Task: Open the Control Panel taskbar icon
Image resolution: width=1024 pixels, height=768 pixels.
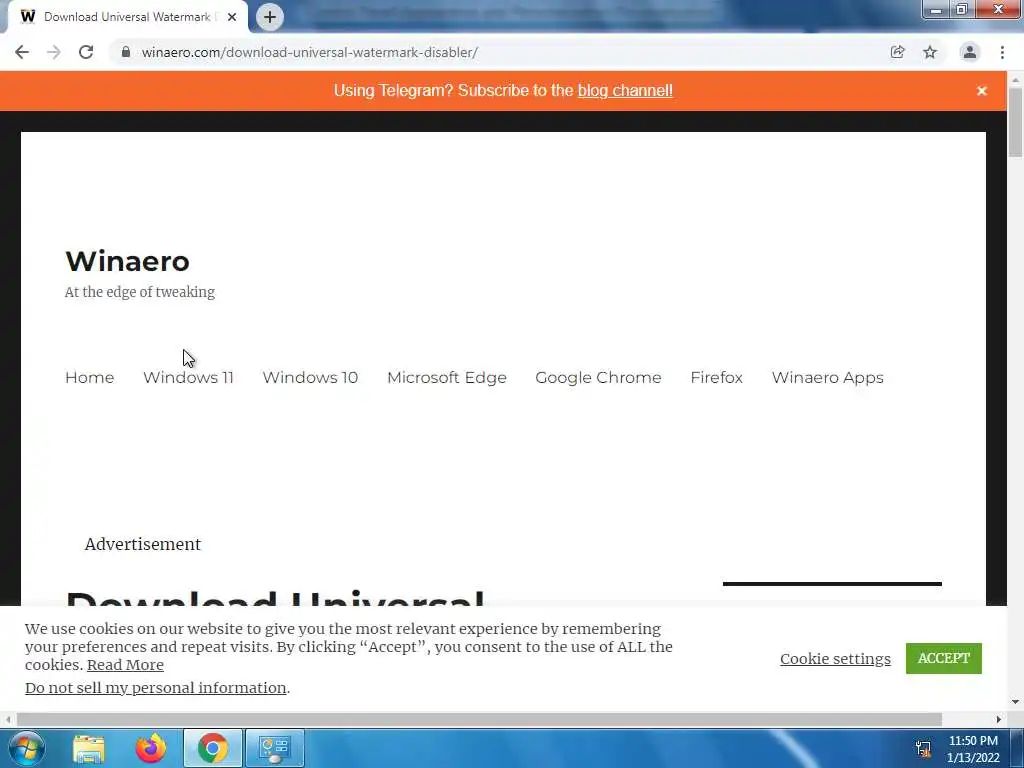Action: [274, 748]
